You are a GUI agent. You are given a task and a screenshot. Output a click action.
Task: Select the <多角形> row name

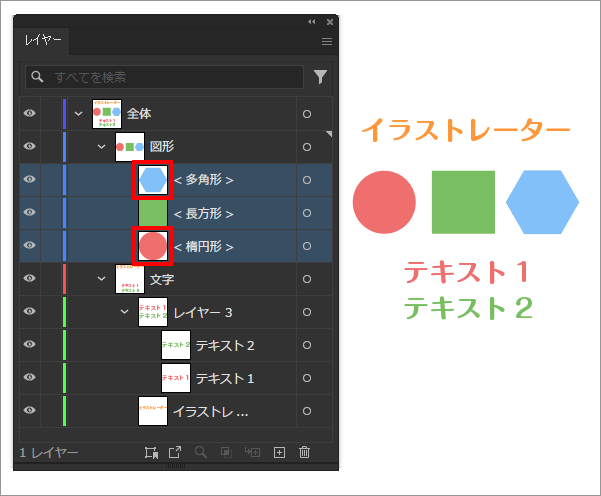(x=204, y=180)
